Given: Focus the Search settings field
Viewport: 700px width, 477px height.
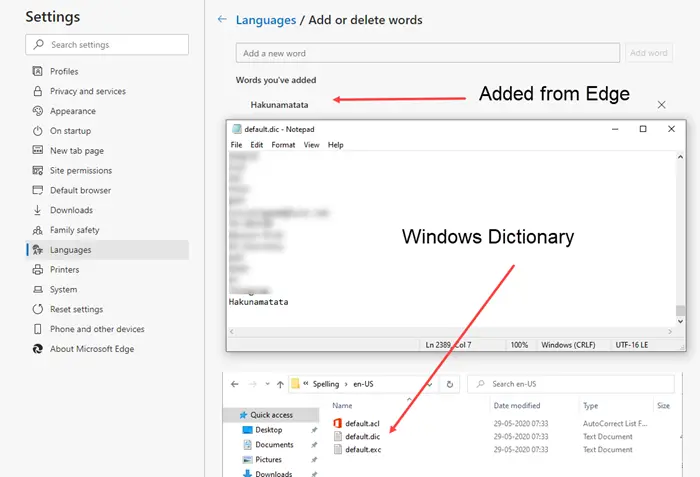Looking at the screenshot, I should (x=107, y=45).
